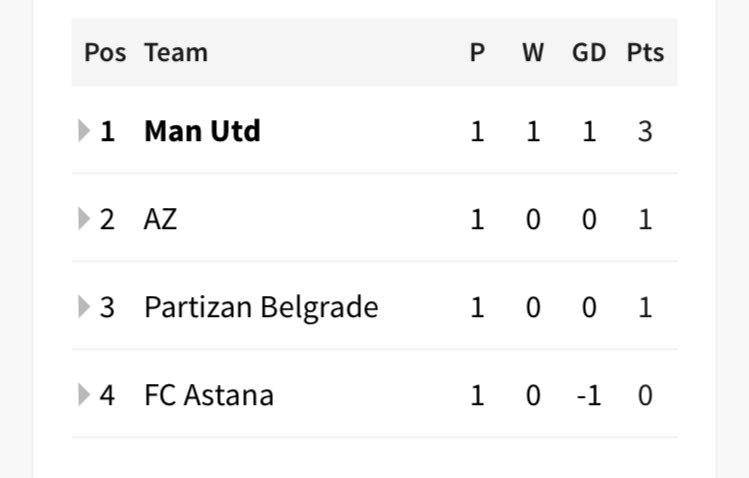Select FC Astana's goal difference -1
Image resolution: width=749 pixels, height=478 pixels.
point(589,395)
